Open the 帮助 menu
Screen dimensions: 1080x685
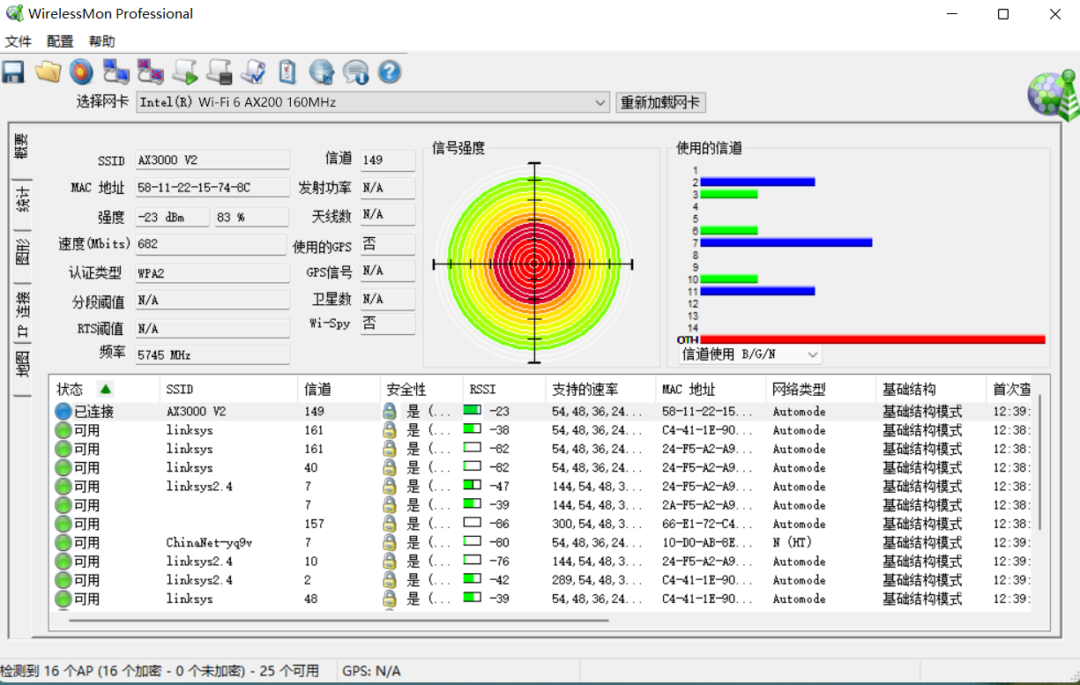tap(102, 41)
